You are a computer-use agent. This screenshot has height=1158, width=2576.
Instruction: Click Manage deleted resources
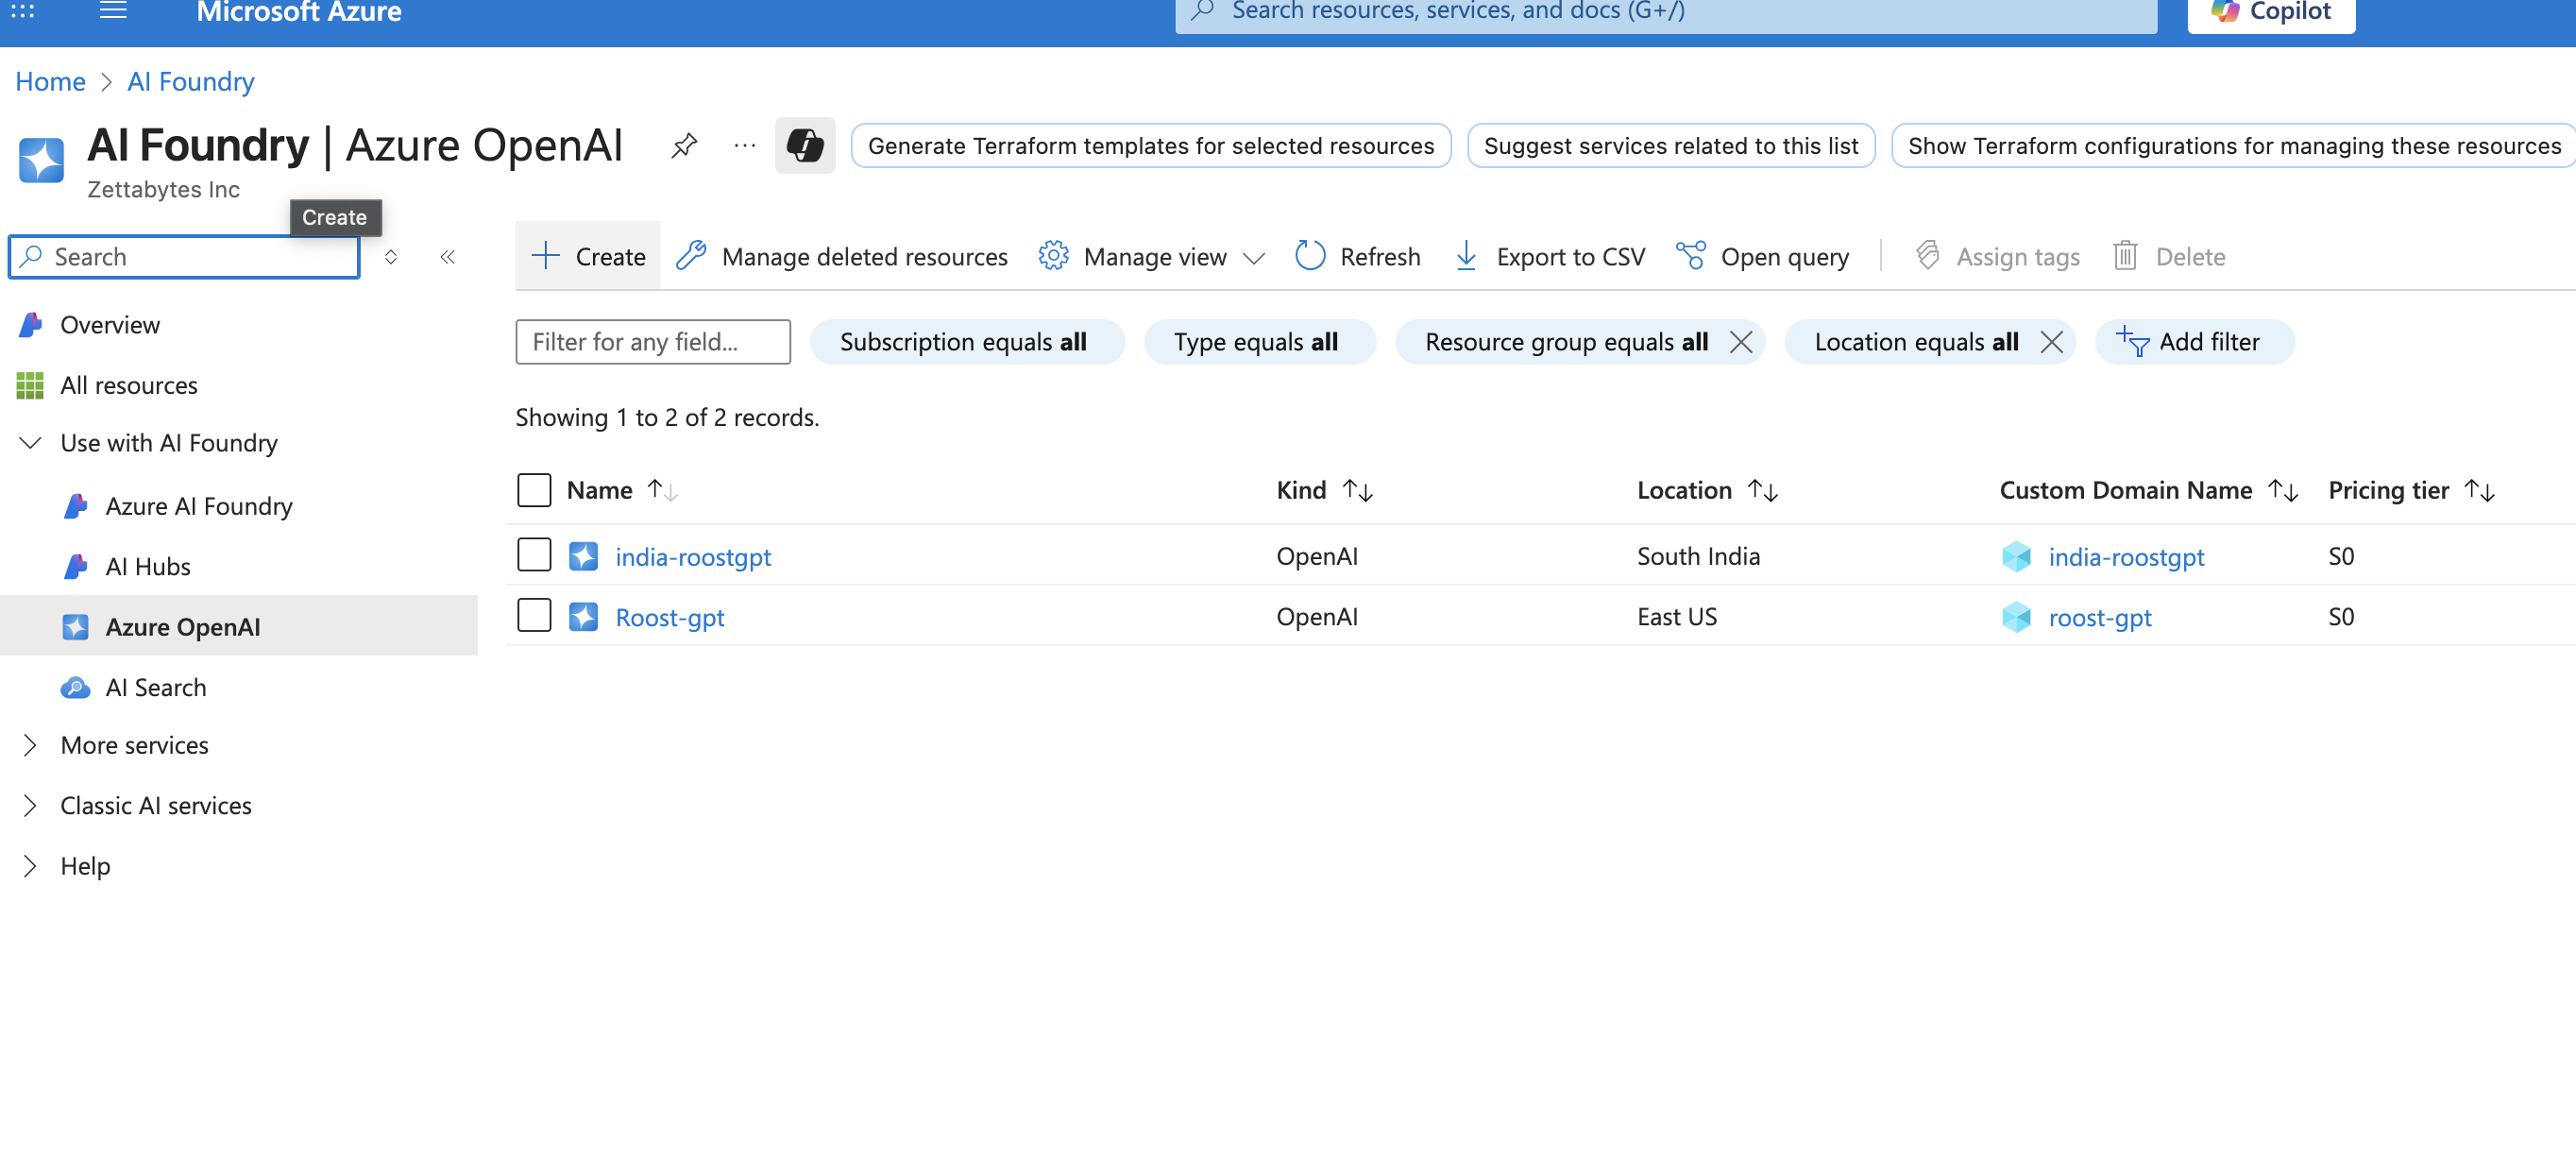(x=842, y=257)
